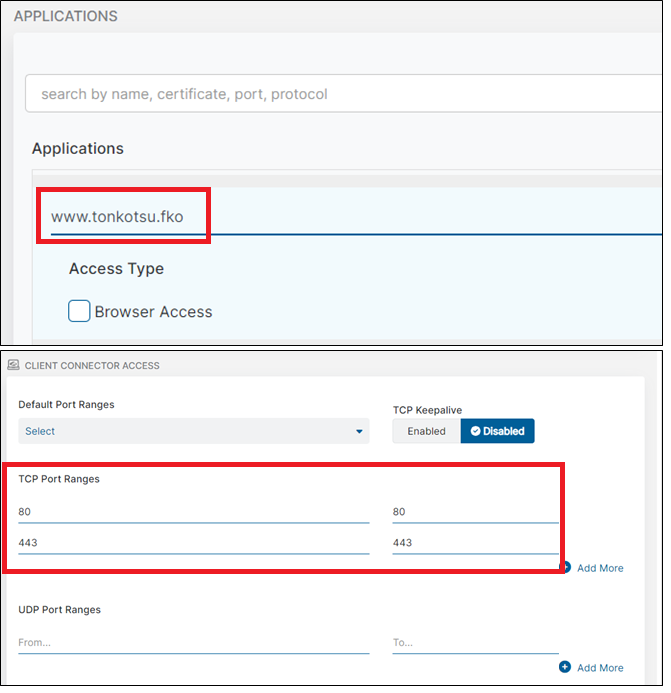Click the Client Connector Access laptop icon
This screenshot has width=671, height=693.
coord(12,366)
